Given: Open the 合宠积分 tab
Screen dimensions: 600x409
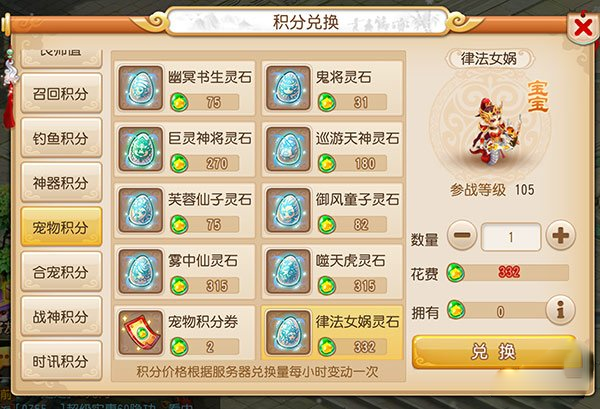Looking at the screenshot, I should (61, 272).
